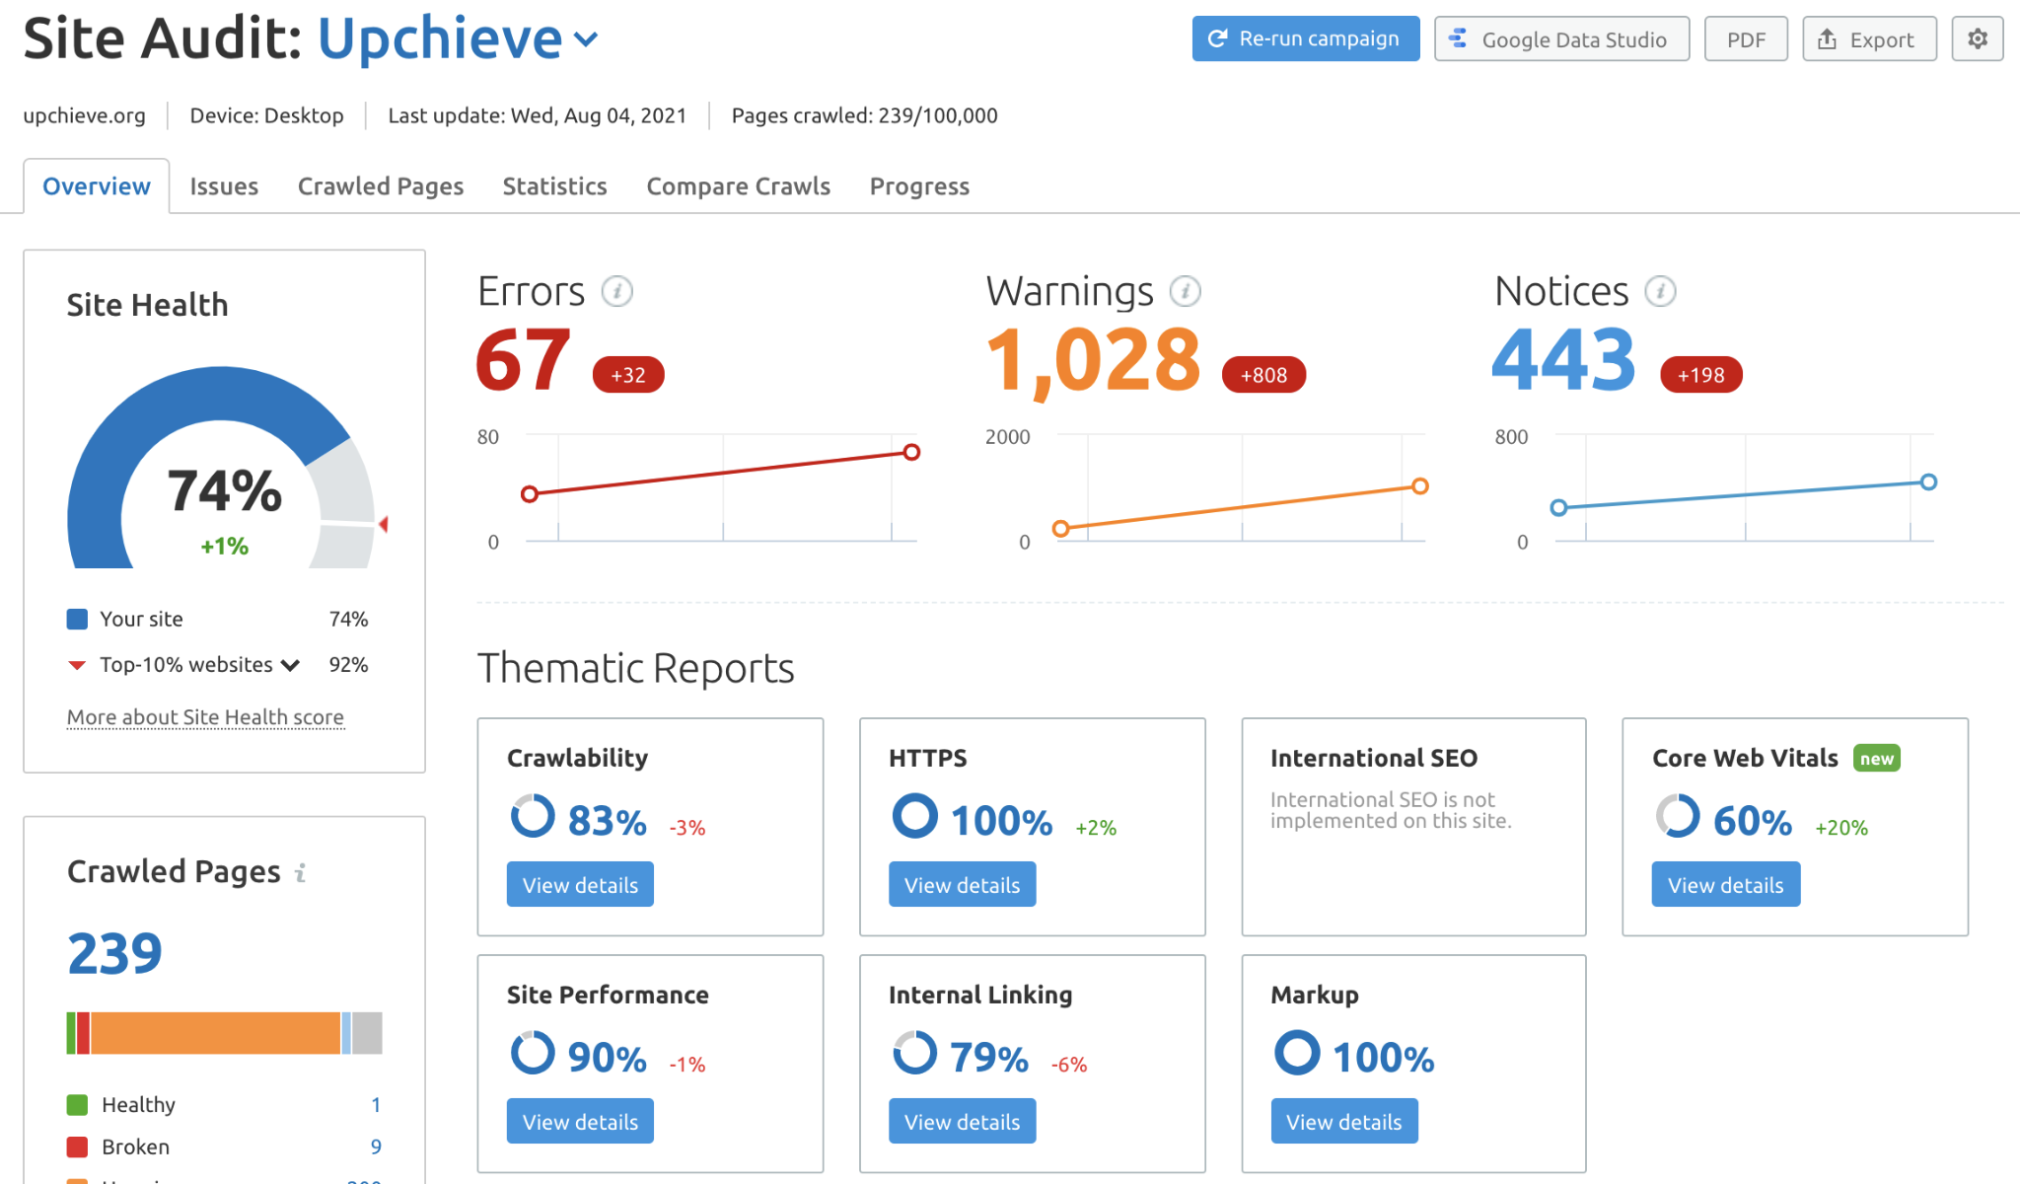Open the Statistics tab

[x=554, y=186]
